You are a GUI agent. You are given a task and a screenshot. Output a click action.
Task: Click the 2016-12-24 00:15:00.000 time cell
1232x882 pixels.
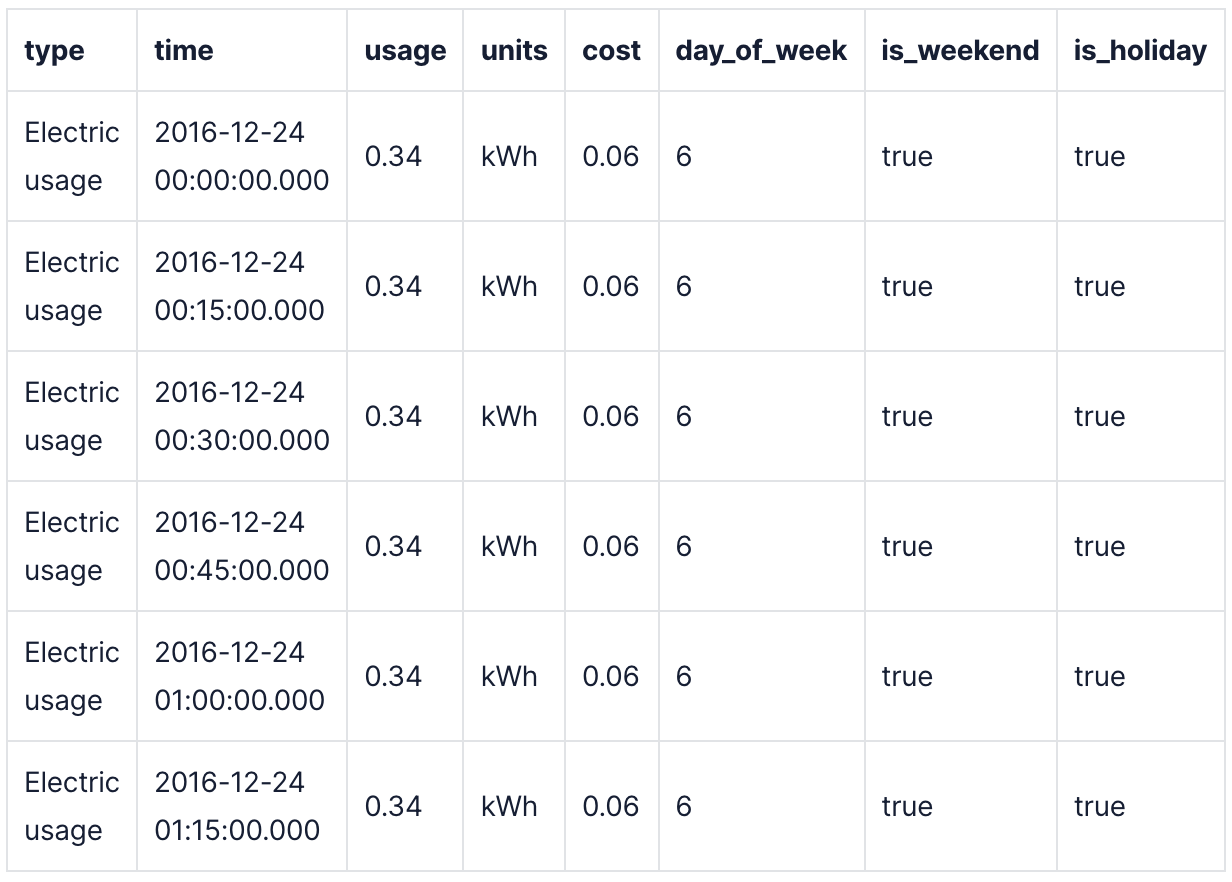coord(240,286)
